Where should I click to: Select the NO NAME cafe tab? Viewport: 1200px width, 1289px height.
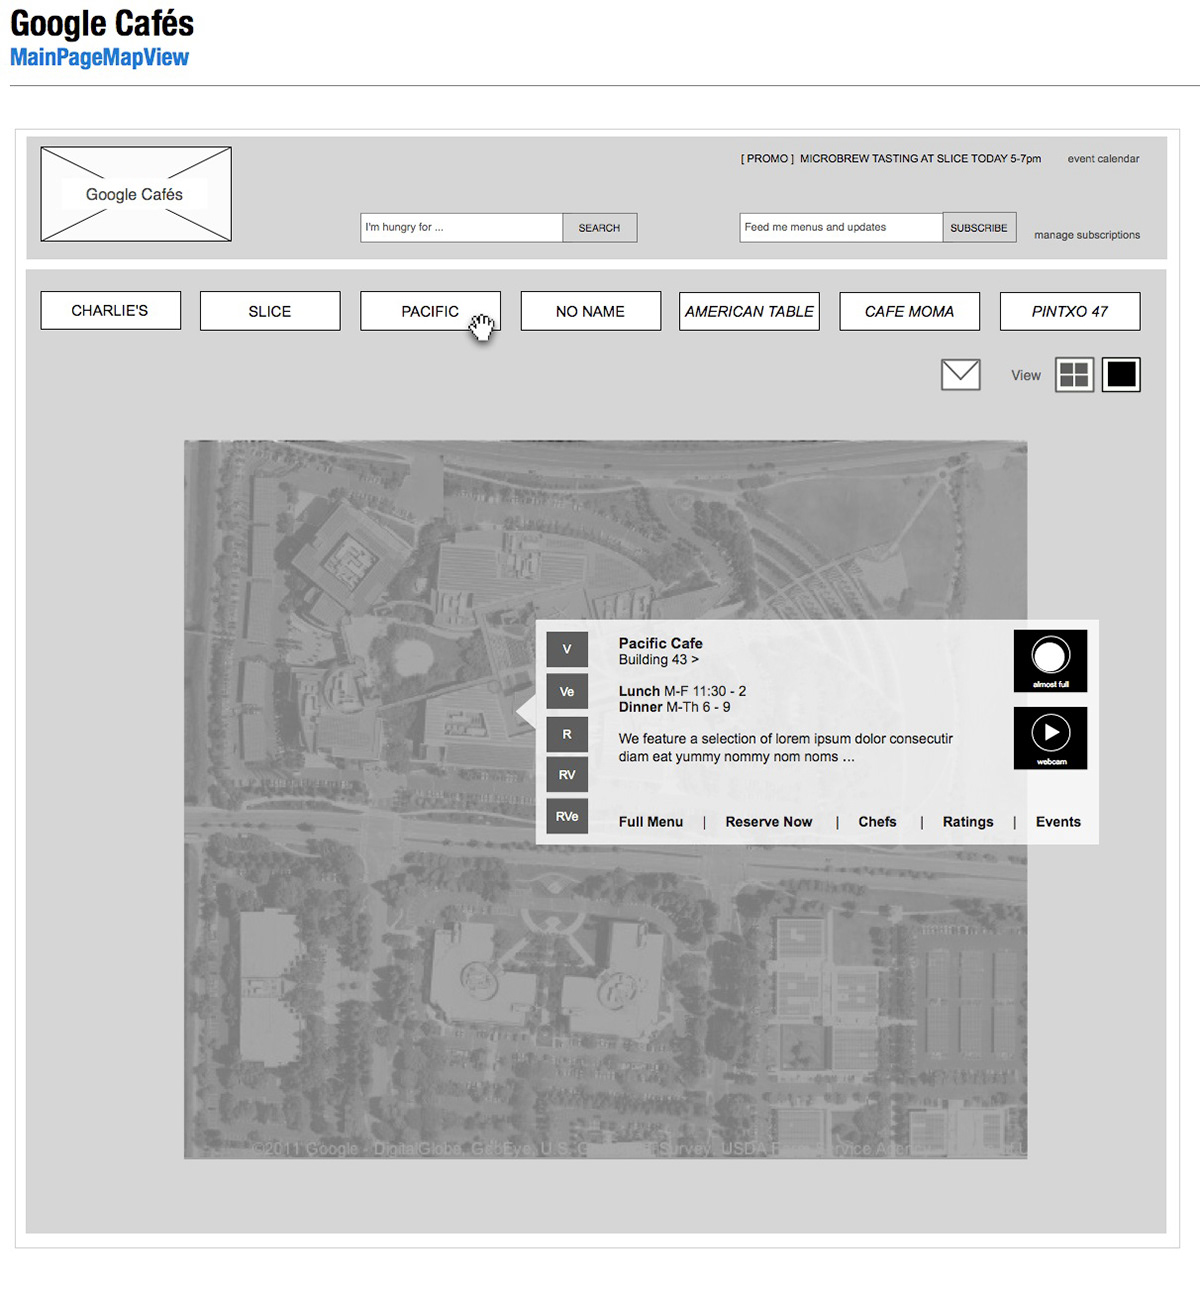pyautogui.click(x=590, y=311)
